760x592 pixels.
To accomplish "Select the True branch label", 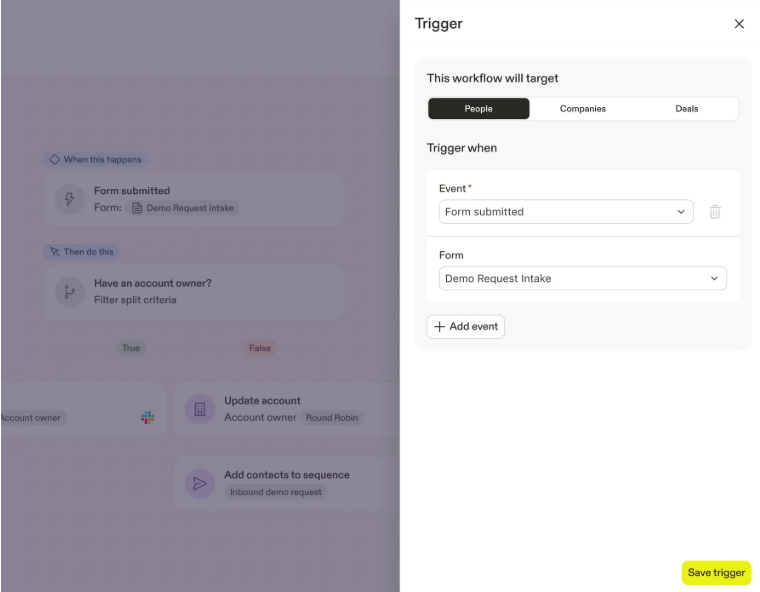I will [x=131, y=348].
